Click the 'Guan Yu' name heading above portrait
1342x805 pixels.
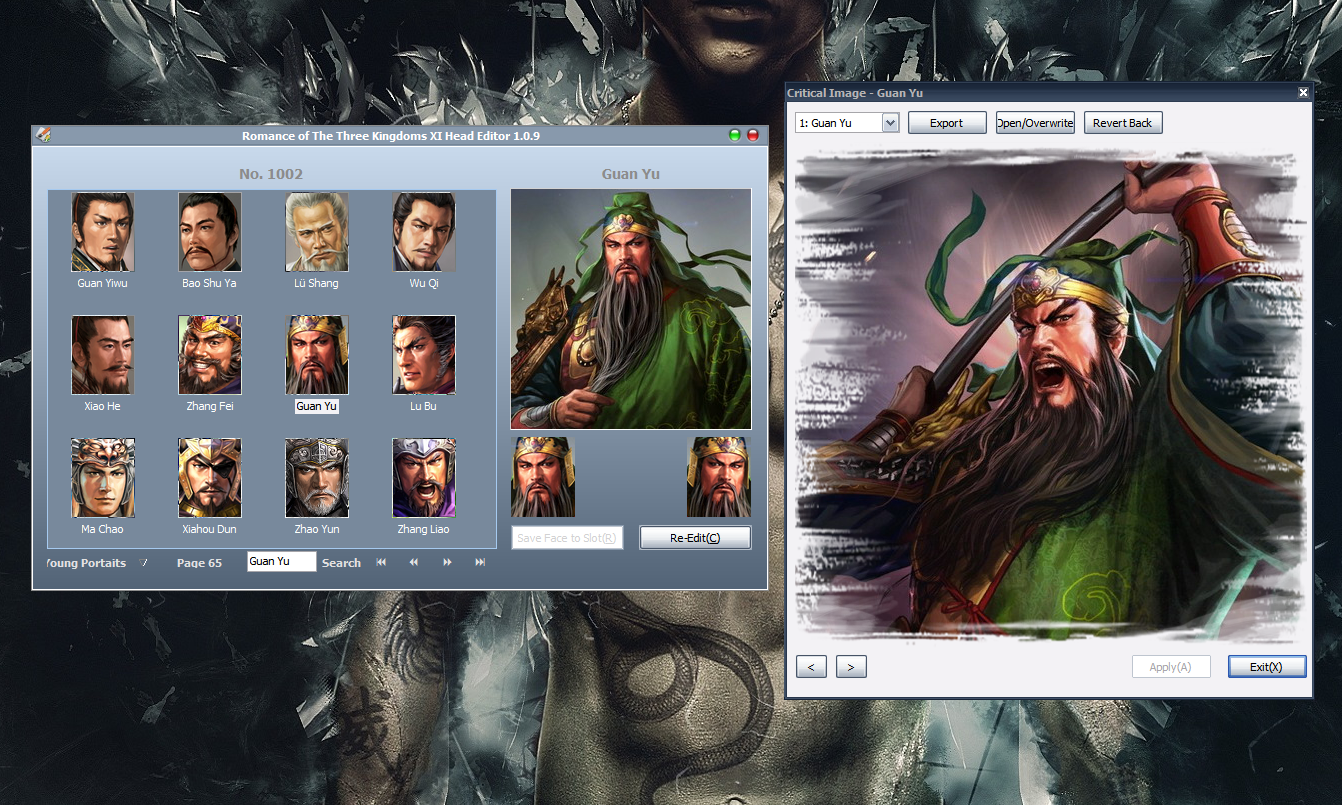[631, 174]
